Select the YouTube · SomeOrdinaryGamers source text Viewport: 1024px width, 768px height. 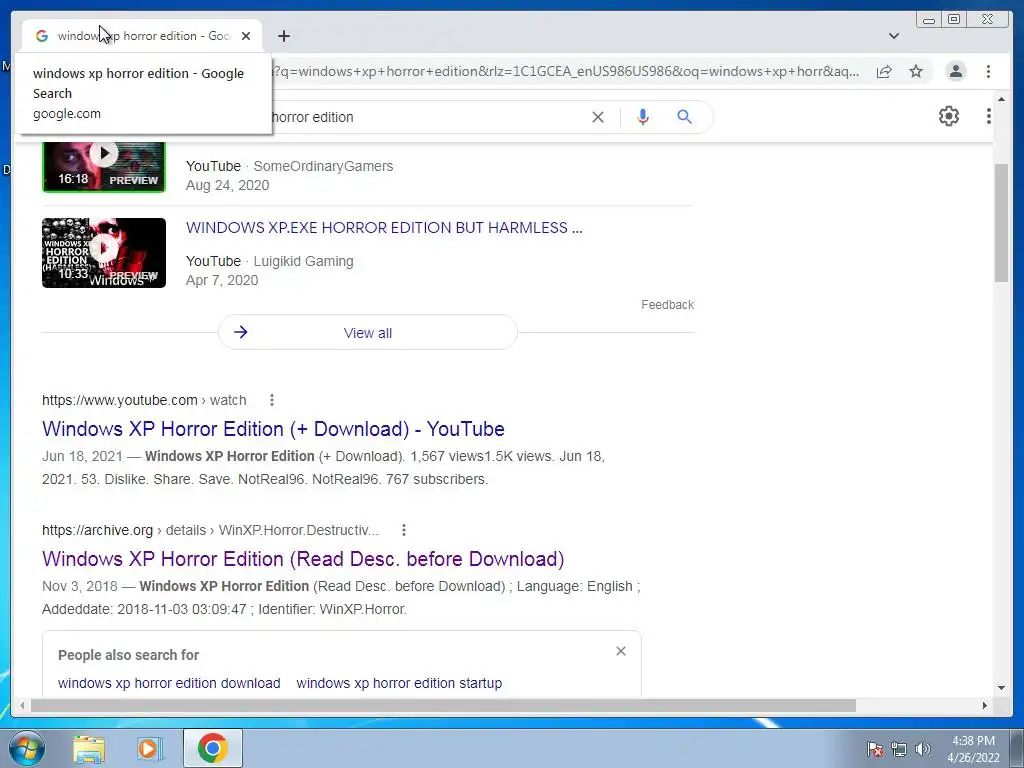click(x=289, y=166)
